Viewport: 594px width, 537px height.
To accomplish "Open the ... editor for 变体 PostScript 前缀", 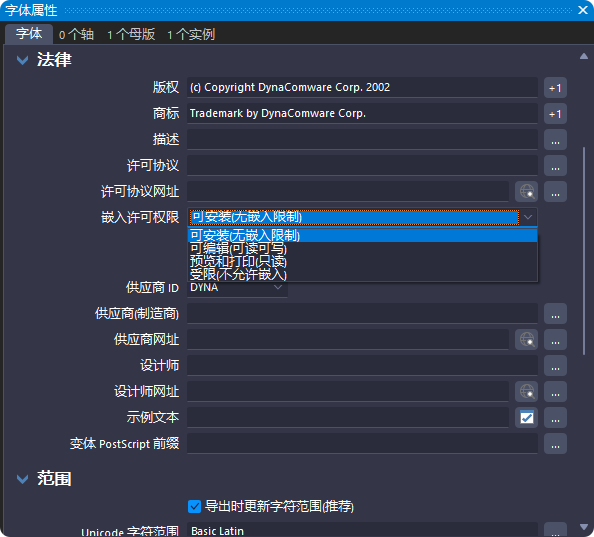I will [555, 443].
